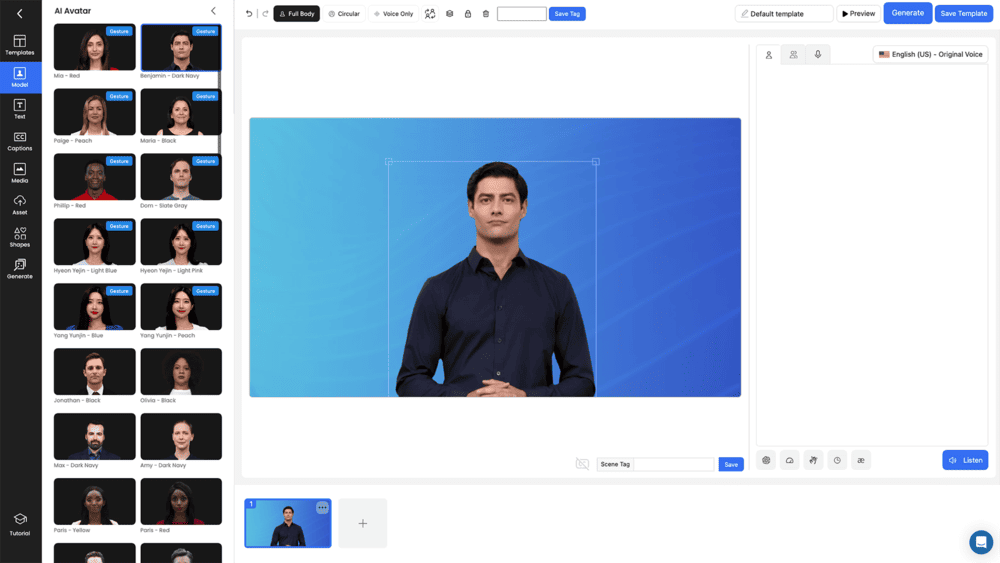Select Circular avatar mode
Image resolution: width=1000 pixels, height=563 pixels.
click(344, 13)
